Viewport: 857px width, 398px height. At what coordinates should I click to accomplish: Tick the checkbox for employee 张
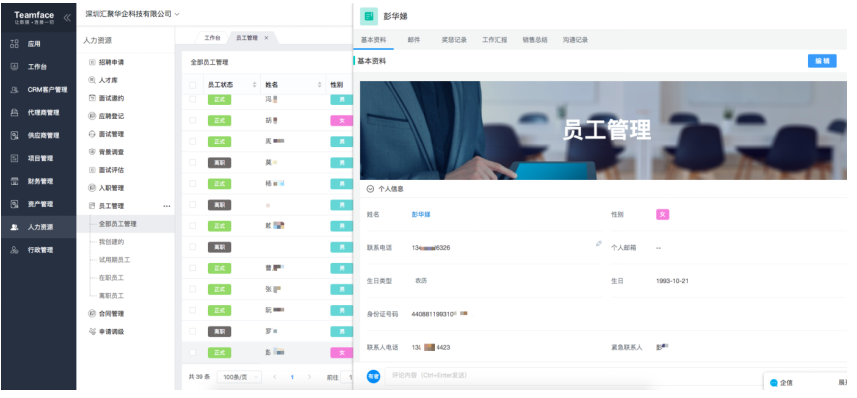(192, 289)
